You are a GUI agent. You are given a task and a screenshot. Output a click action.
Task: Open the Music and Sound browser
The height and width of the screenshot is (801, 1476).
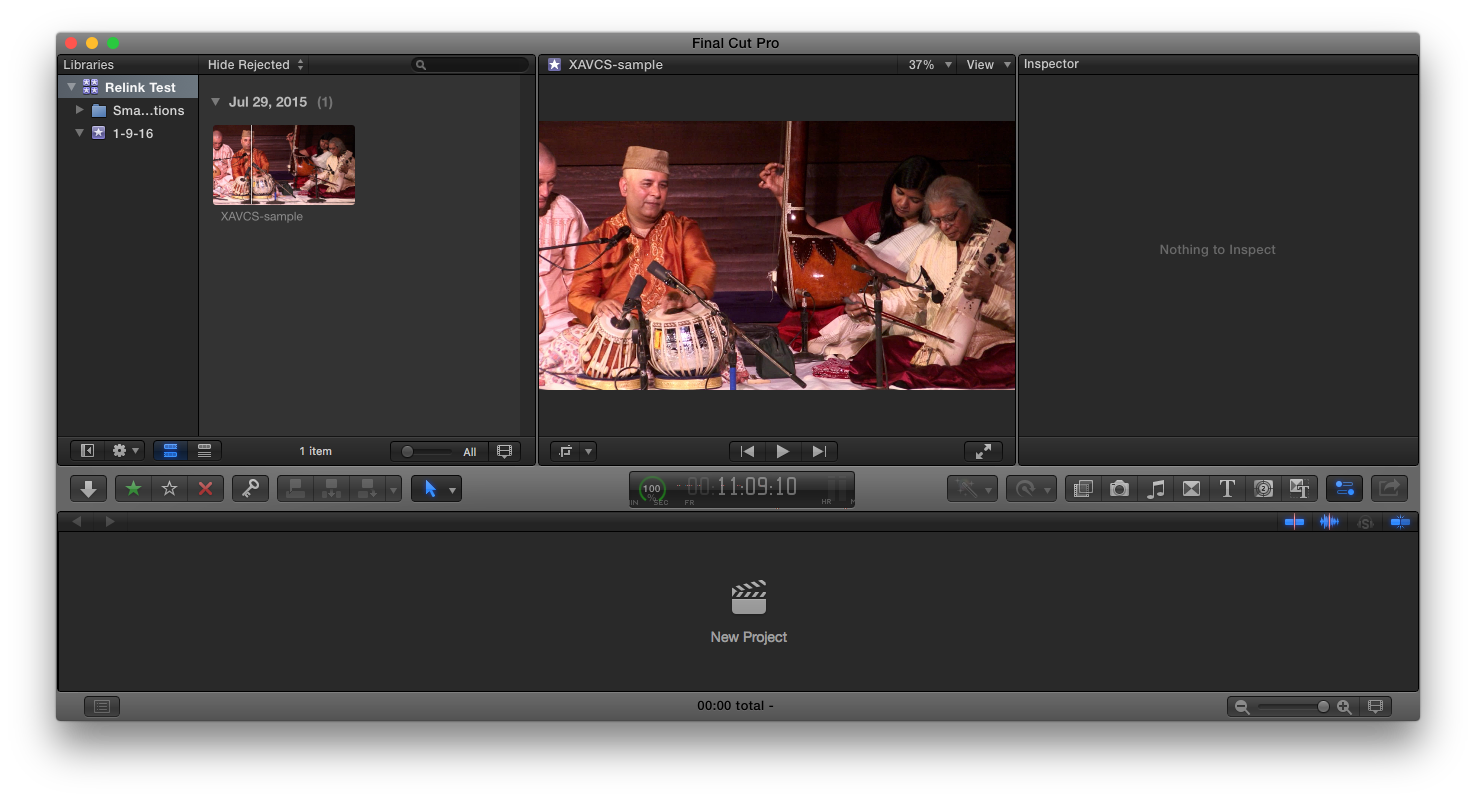point(1155,489)
